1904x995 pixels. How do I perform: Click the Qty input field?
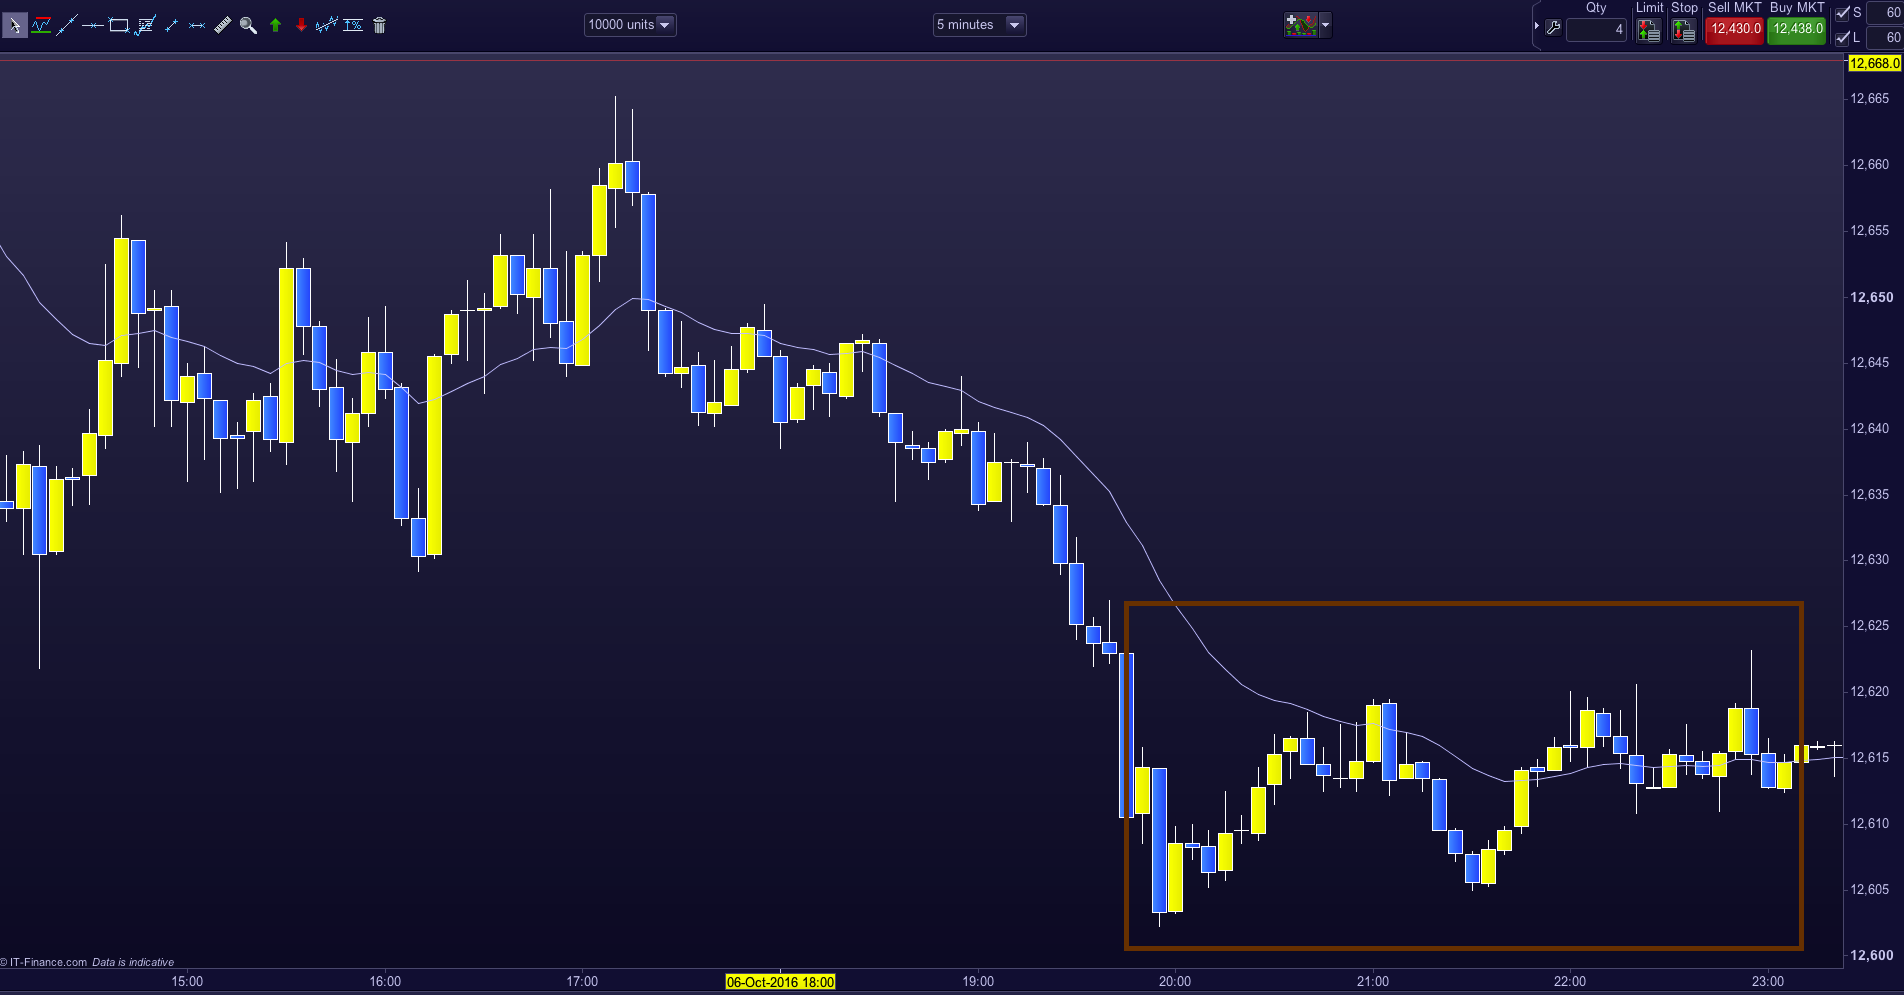click(x=1596, y=30)
